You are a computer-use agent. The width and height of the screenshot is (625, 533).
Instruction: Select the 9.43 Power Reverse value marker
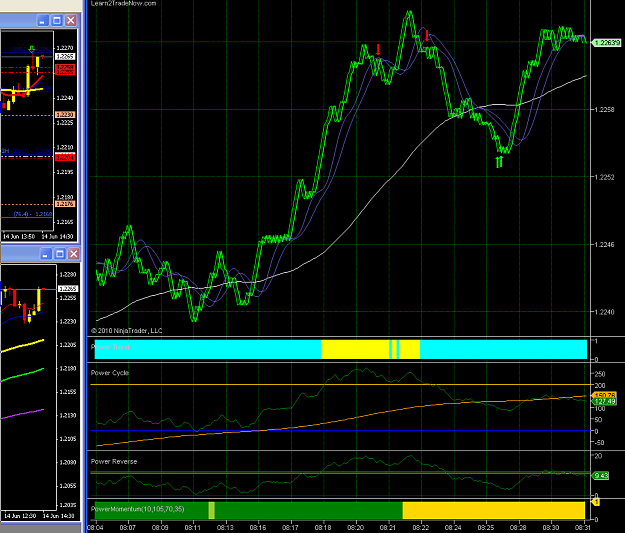tap(601, 475)
